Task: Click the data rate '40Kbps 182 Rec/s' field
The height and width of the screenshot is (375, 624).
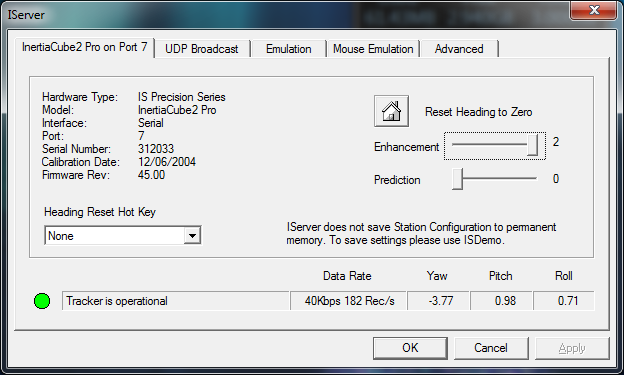Action: click(x=349, y=301)
